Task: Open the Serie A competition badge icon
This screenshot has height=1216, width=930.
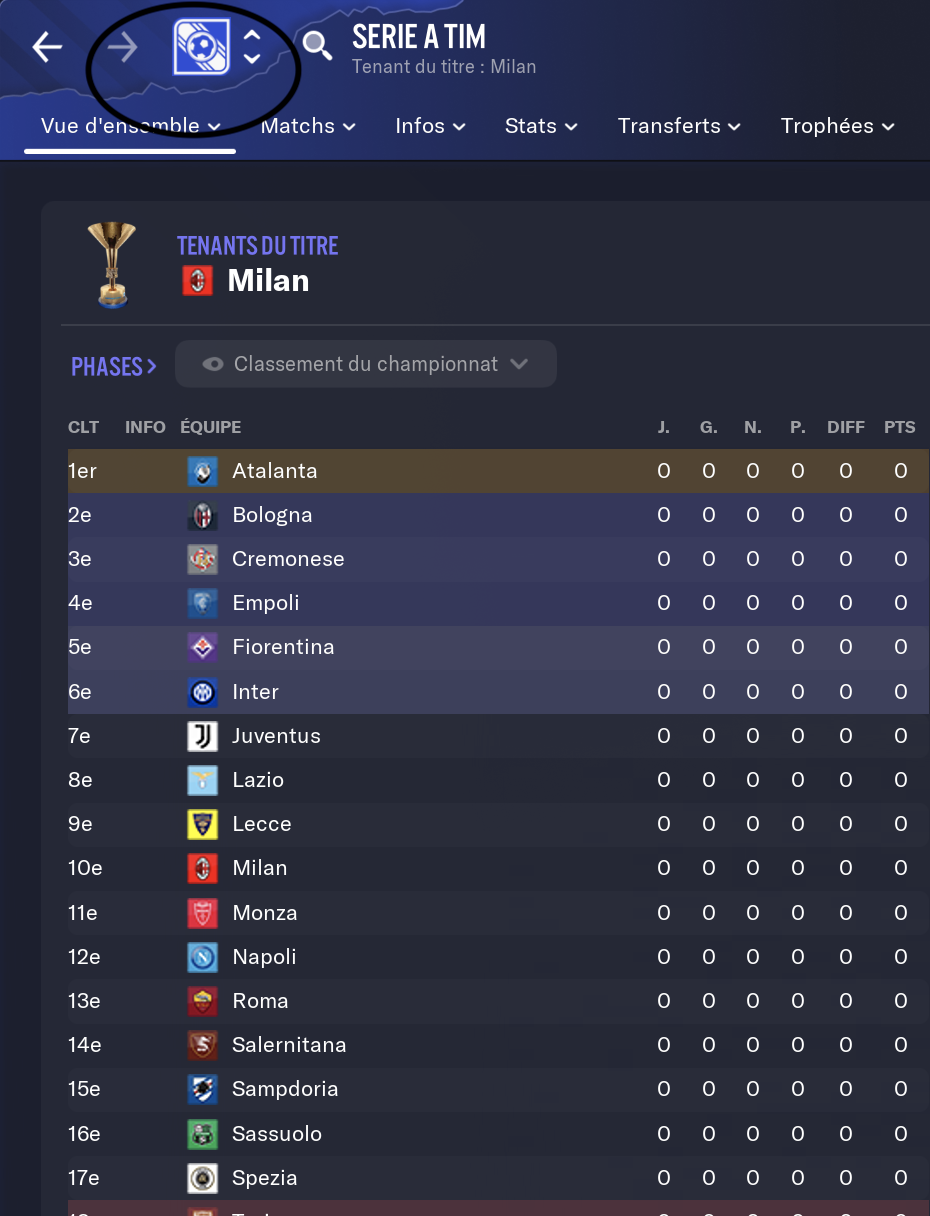Action: (x=202, y=47)
